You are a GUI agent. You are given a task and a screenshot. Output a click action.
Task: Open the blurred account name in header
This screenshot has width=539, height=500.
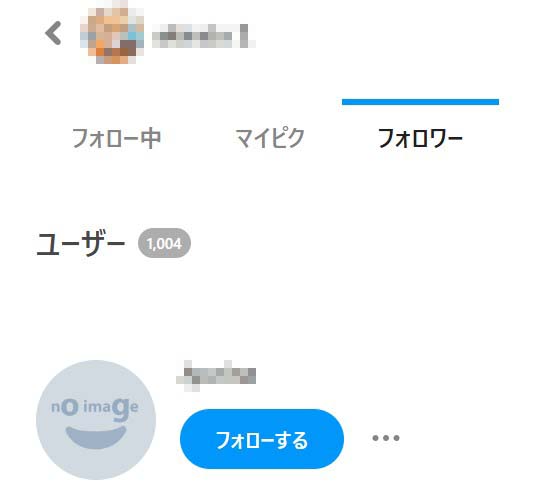204,36
